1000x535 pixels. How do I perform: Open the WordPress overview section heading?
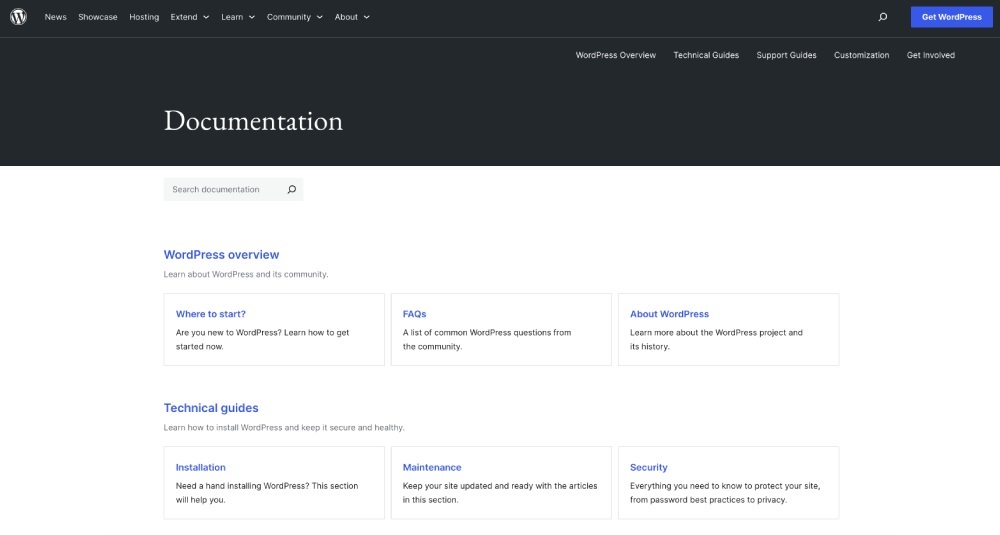221,254
